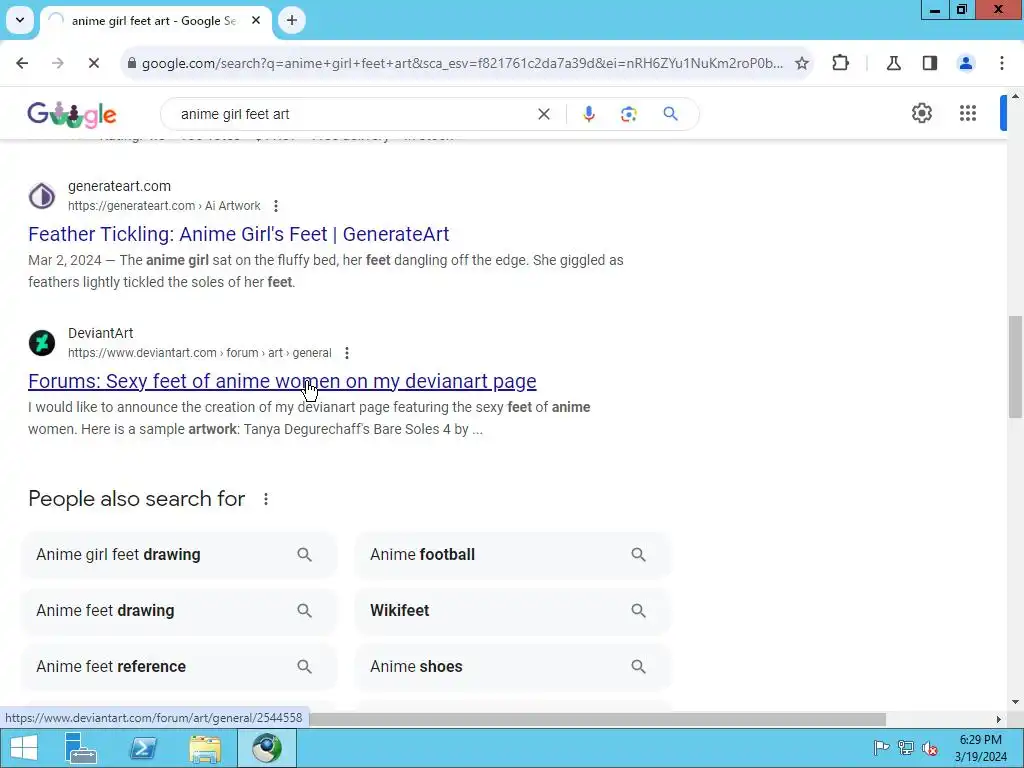Start voice search with microphone
The height and width of the screenshot is (768, 1024).
coord(588,114)
